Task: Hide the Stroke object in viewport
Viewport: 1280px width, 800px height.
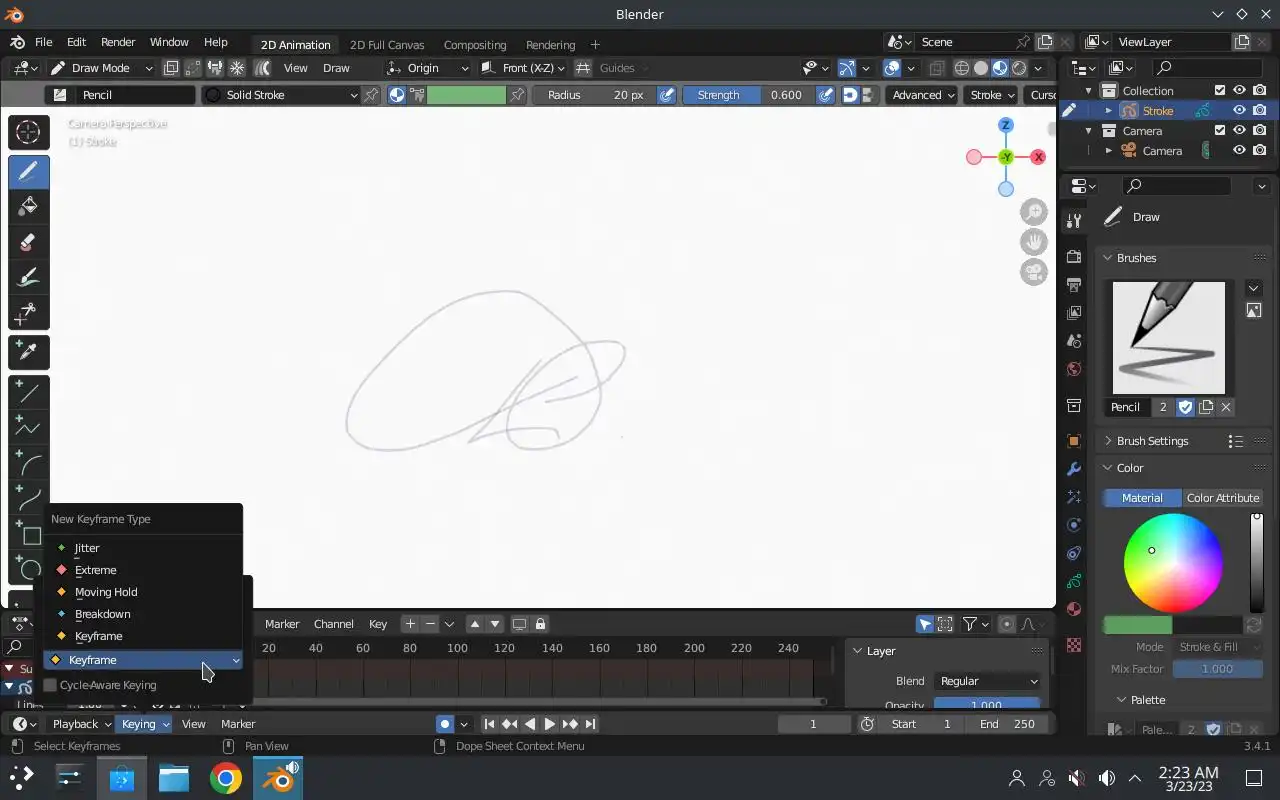Action: pyautogui.click(x=1239, y=111)
